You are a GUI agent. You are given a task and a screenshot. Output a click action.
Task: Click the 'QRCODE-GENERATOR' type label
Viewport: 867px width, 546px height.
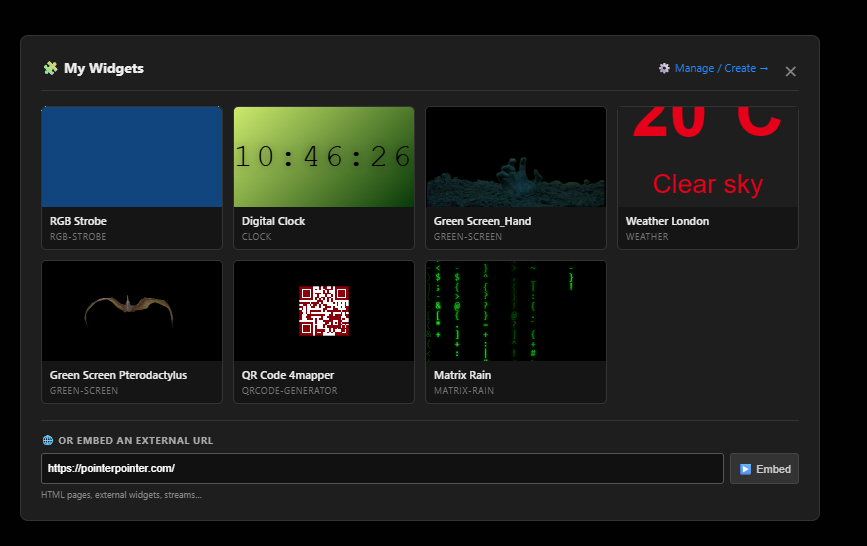(289, 391)
